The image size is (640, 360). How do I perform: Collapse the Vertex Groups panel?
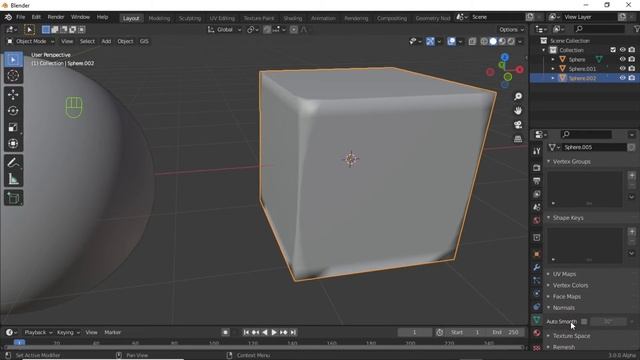[x=571, y=162]
